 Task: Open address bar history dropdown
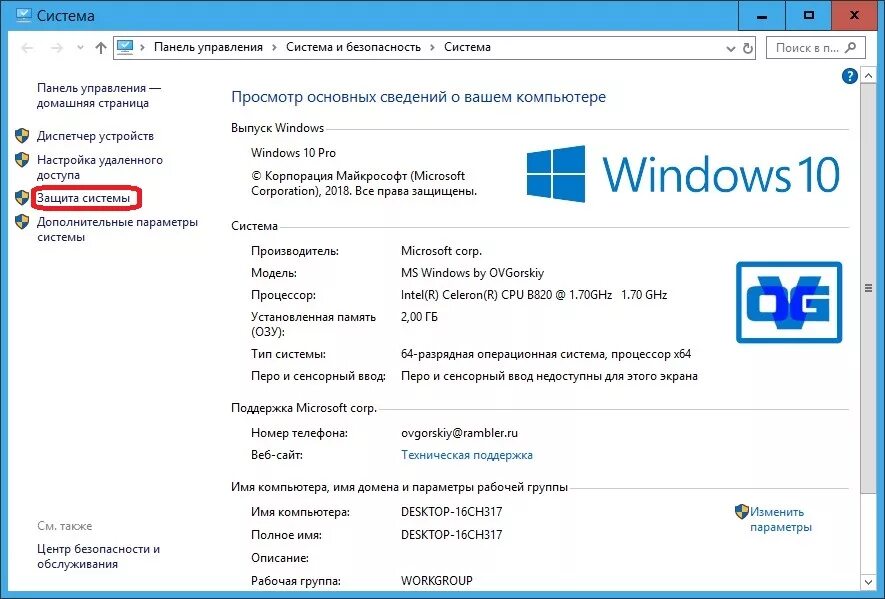click(x=730, y=49)
